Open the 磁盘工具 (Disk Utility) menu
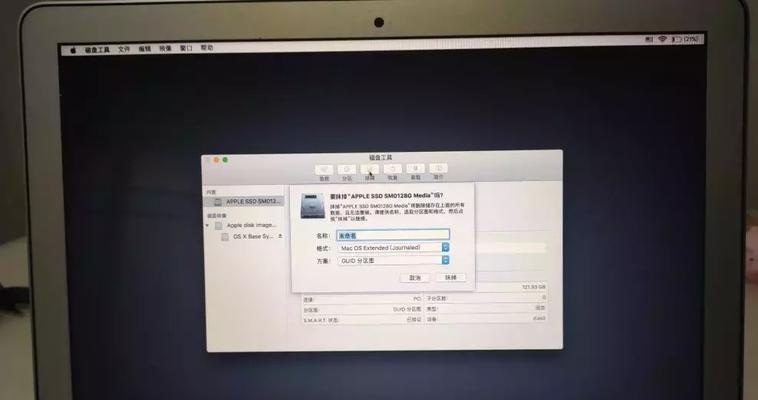Screen dimensions: 758x400 tap(97, 49)
